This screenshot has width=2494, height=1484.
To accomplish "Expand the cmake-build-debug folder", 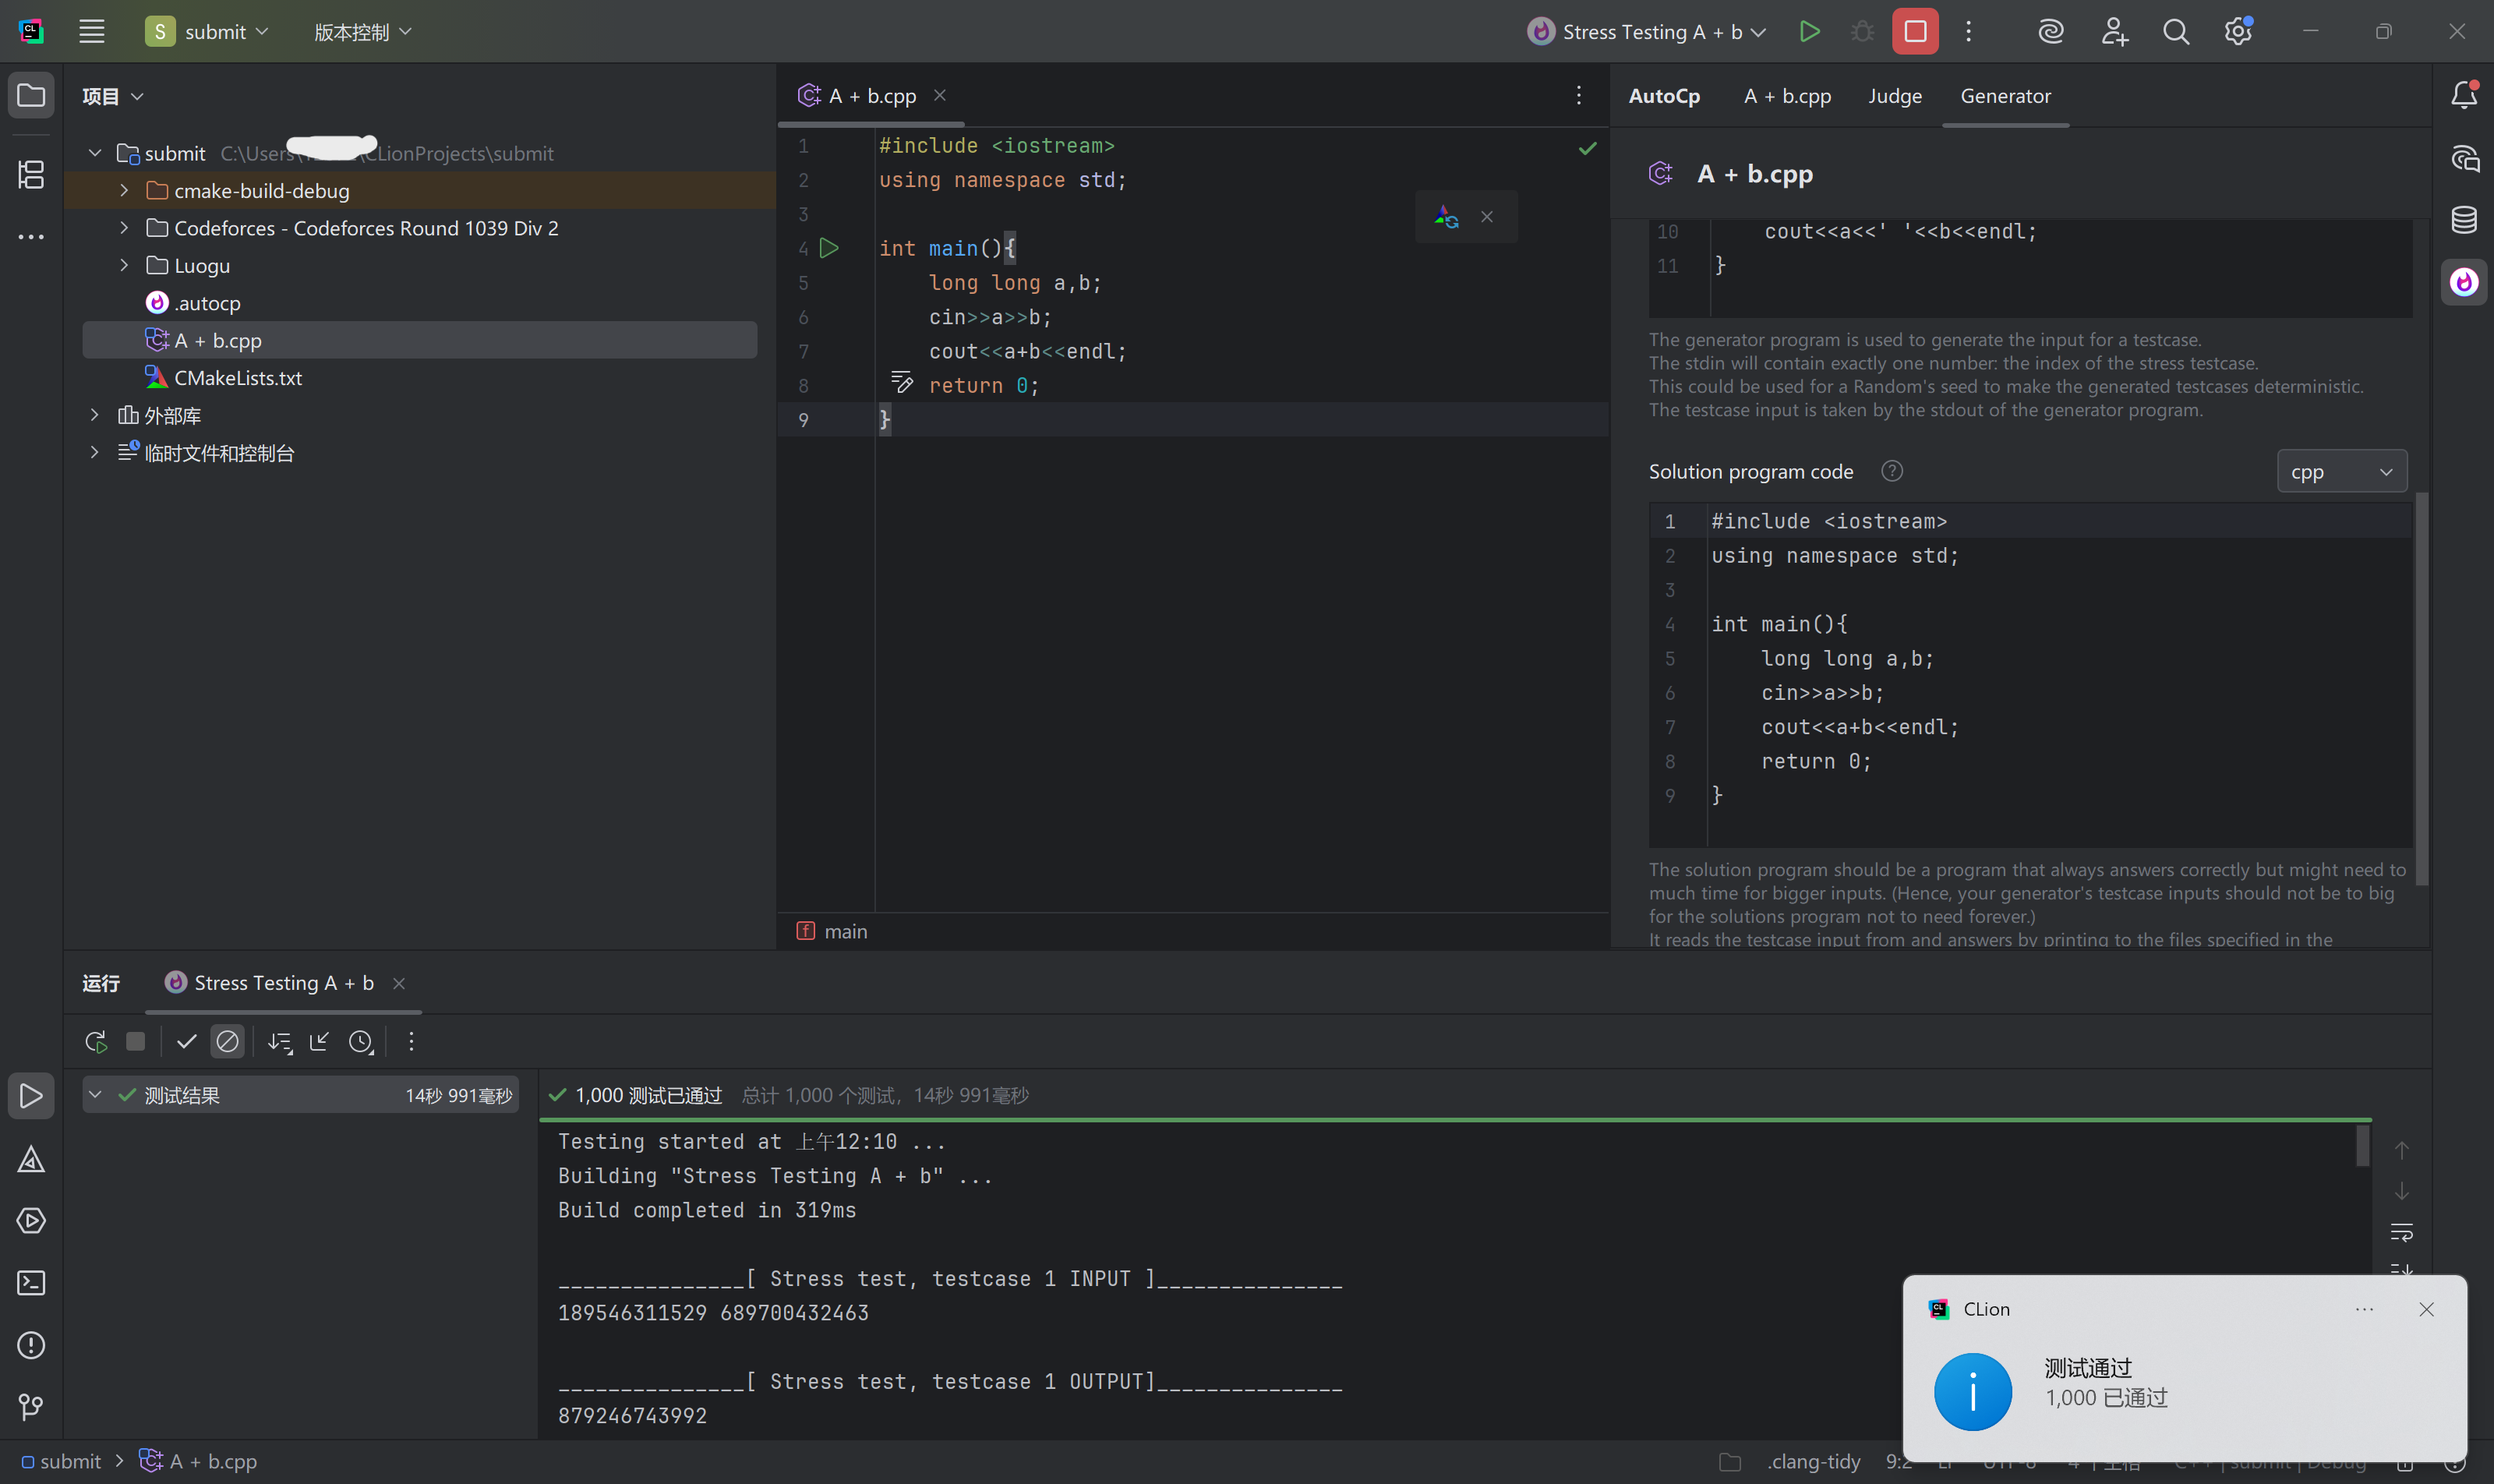I will click(124, 190).
